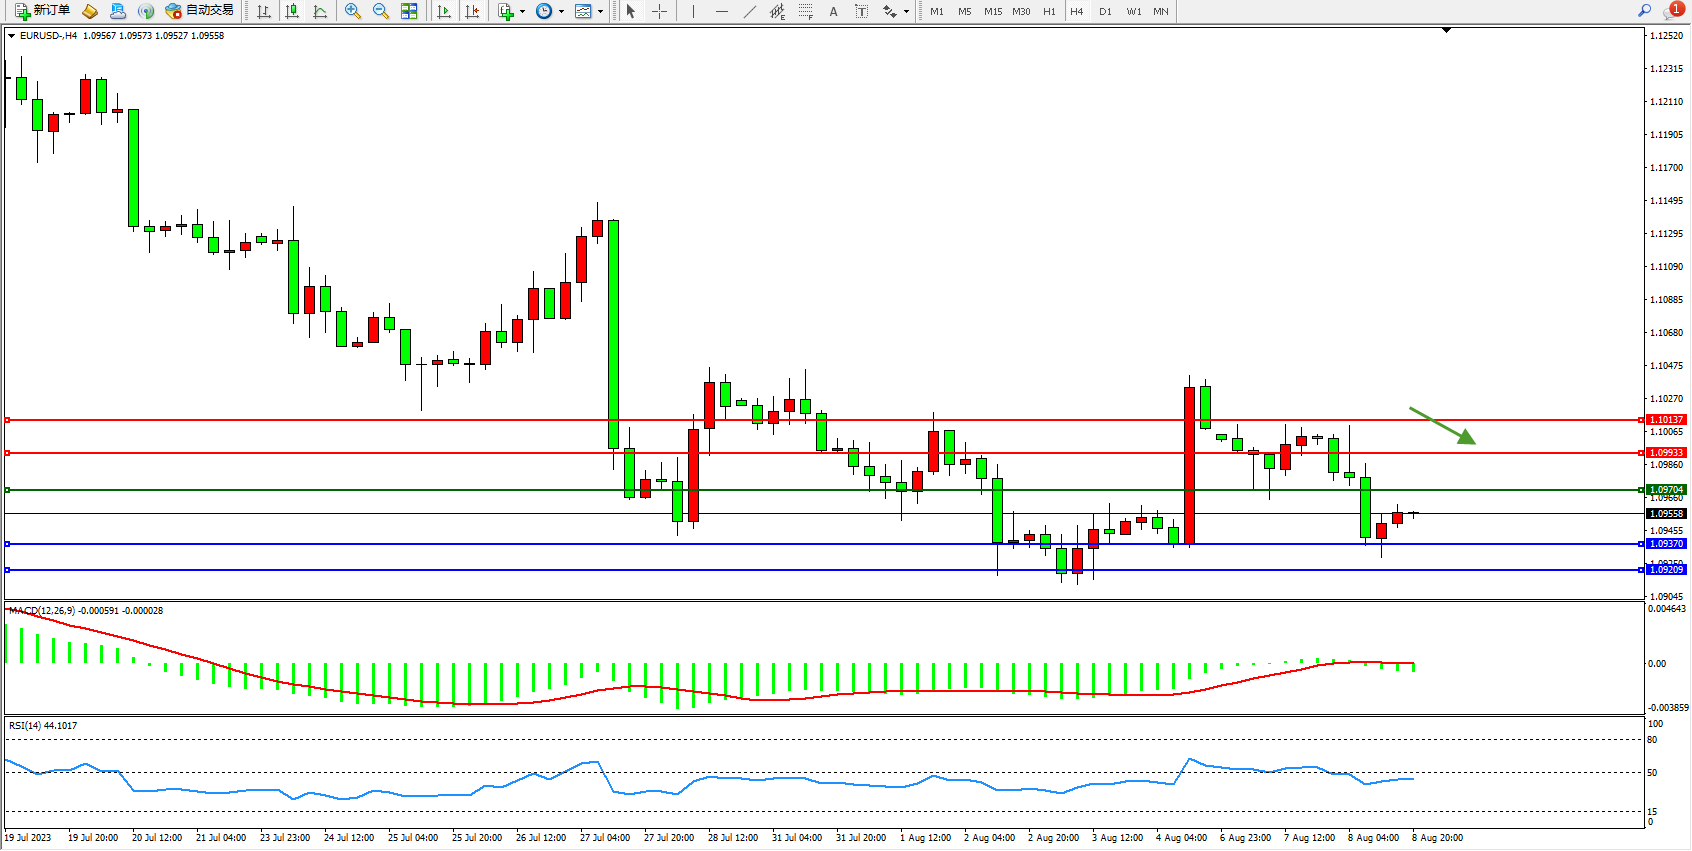This screenshot has width=1692, height=851.
Task: Switch to the H1 timeframe
Action: click(1049, 12)
